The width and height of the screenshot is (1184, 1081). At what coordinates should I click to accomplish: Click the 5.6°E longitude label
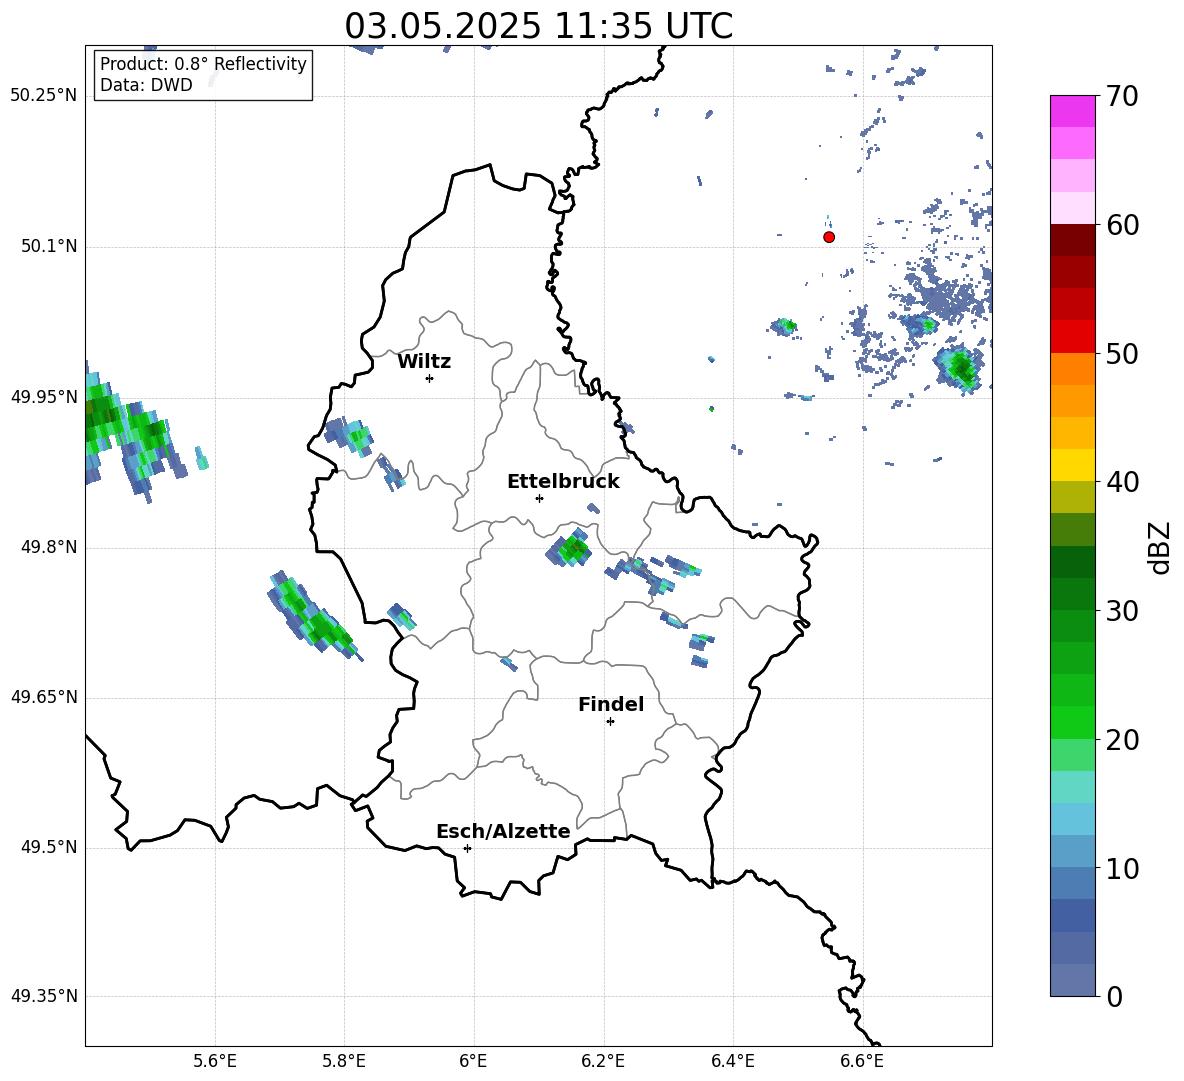[x=215, y=1061]
